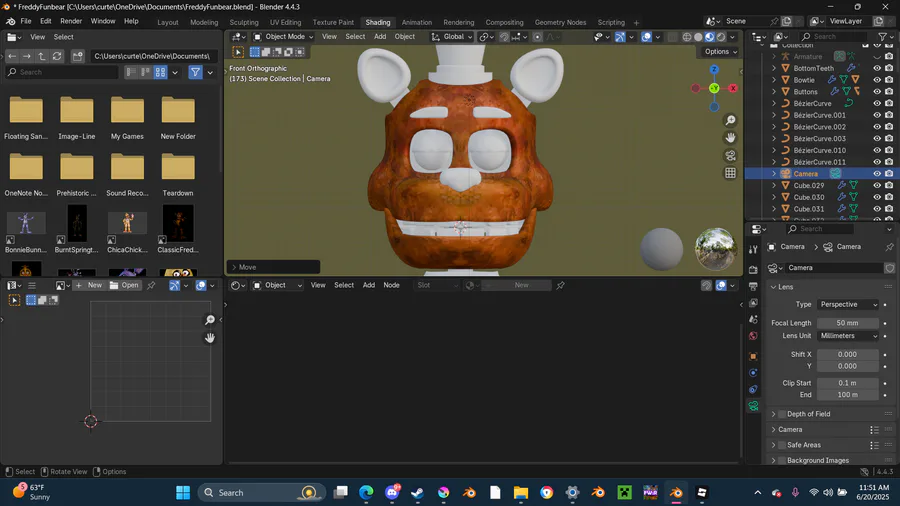Viewport: 900px width, 506px height.
Task: Hide Camera in viewport
Action: [x=877, y=174]
